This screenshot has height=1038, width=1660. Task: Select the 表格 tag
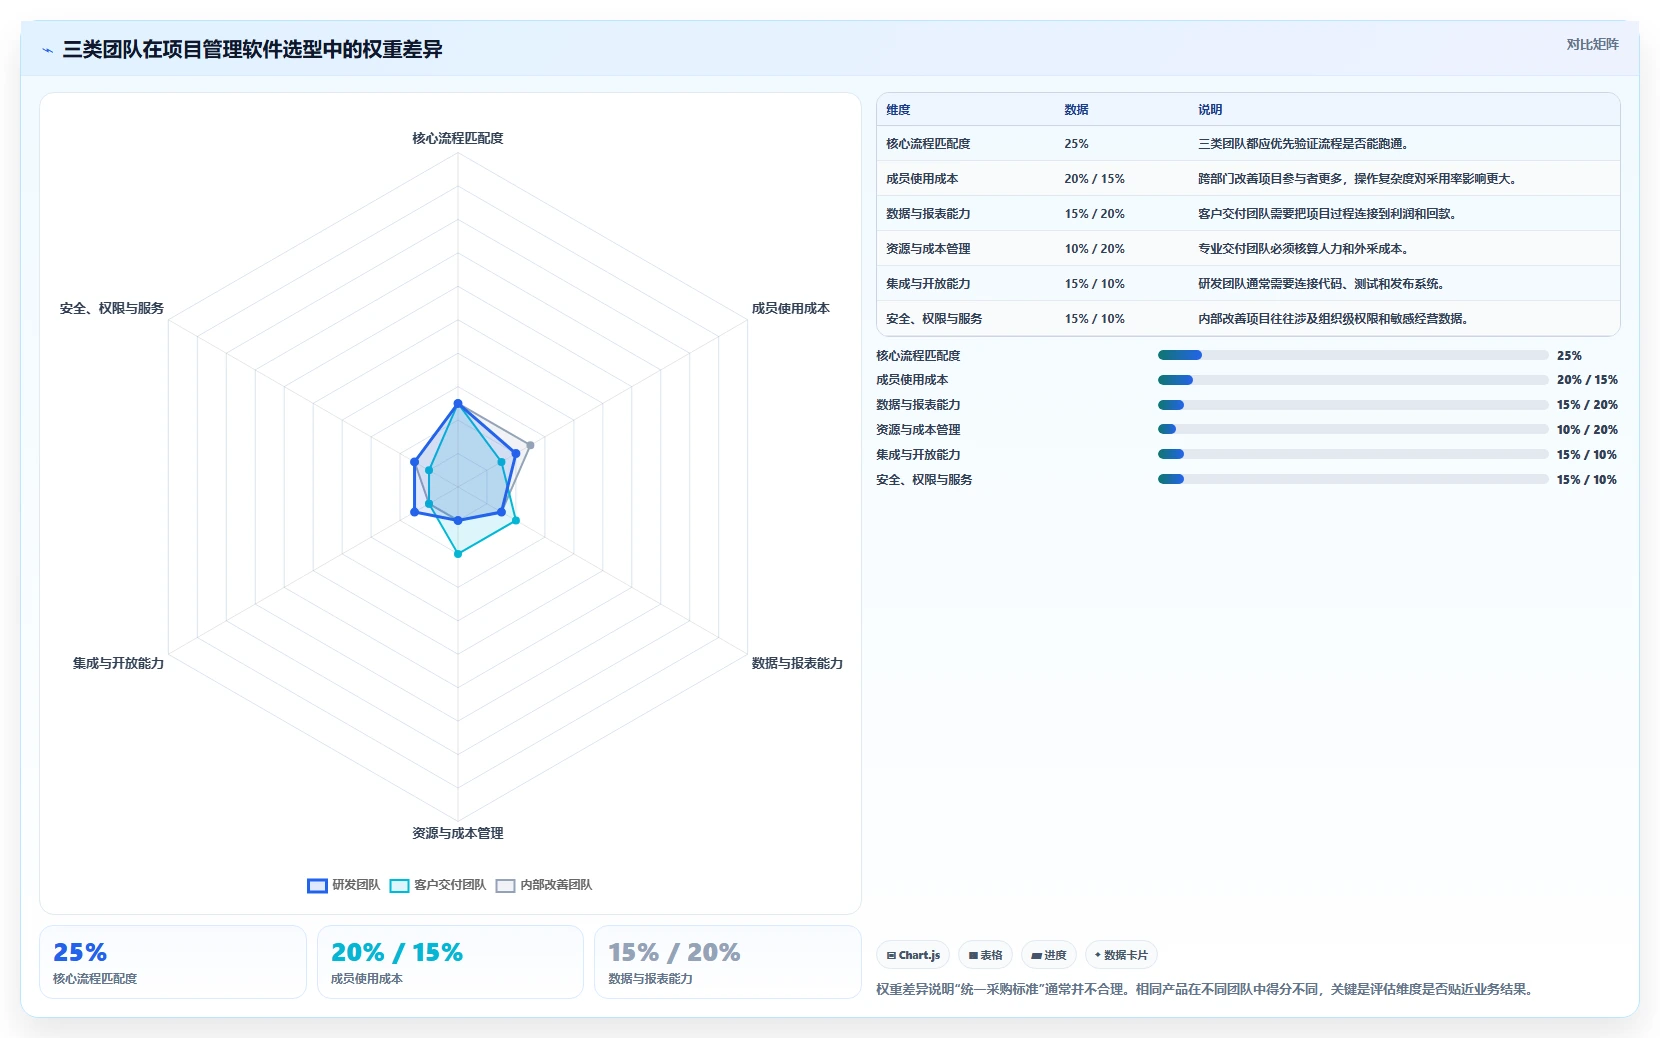tap(985, 955)
